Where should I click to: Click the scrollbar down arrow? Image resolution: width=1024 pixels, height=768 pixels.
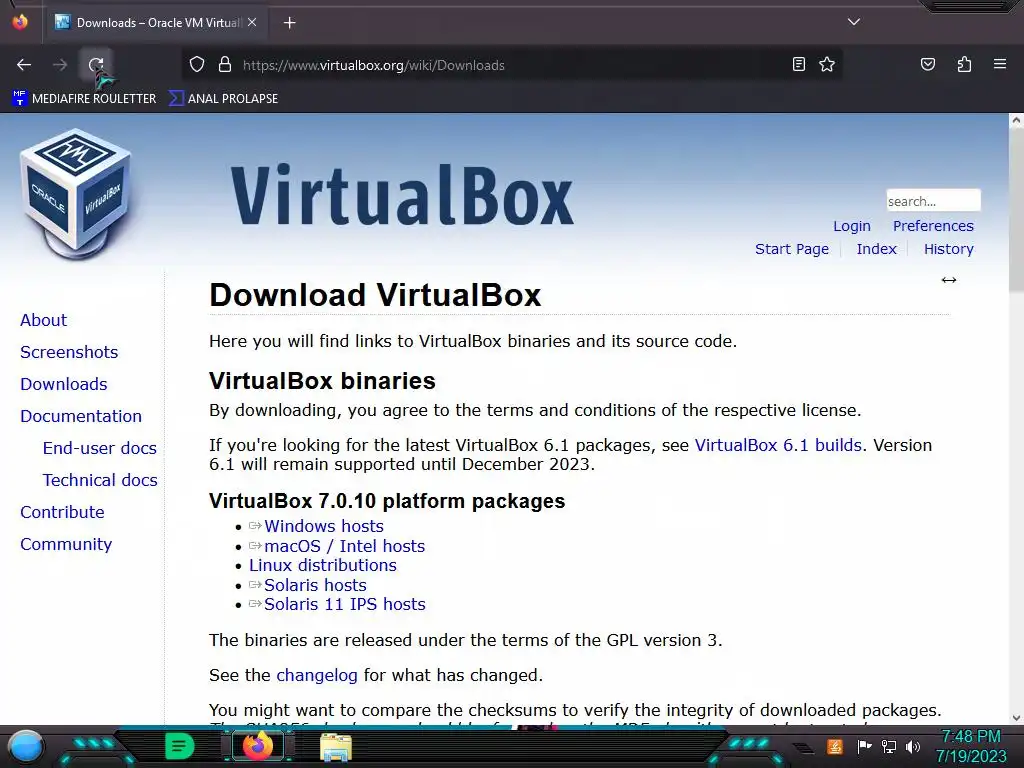click(1016, 718)
